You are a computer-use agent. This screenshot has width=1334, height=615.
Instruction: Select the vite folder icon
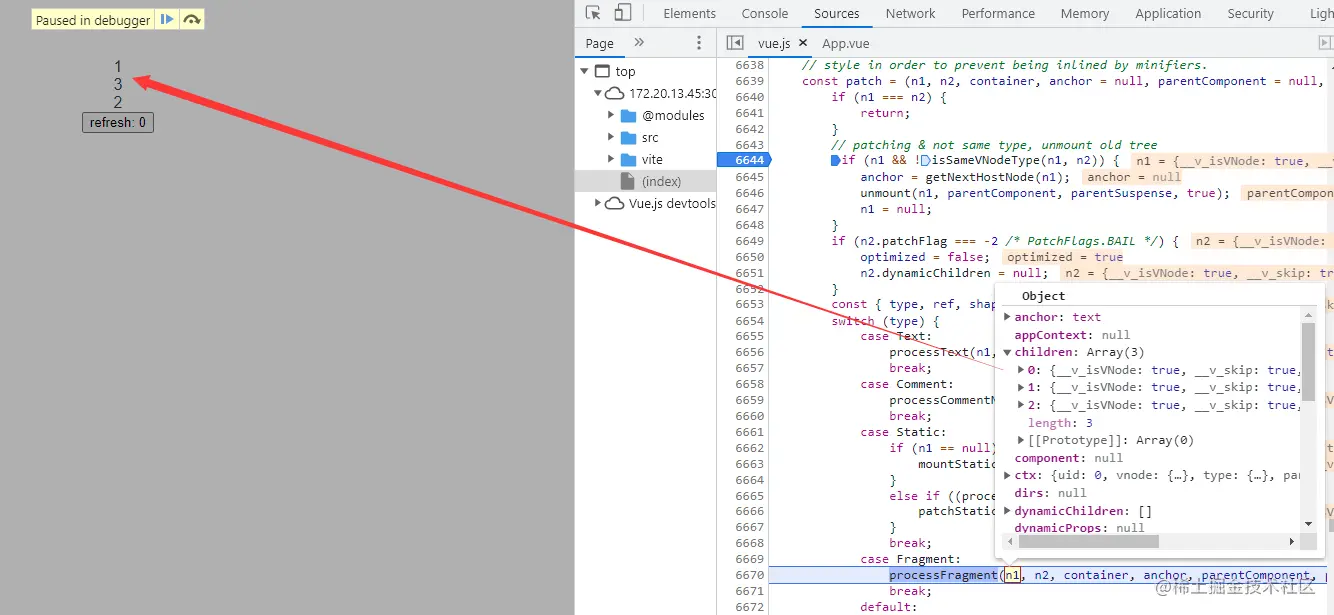click(628, 159)
